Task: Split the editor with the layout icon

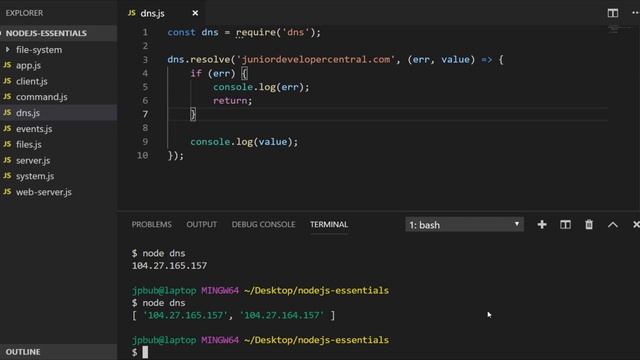Action: pos(613,13)
